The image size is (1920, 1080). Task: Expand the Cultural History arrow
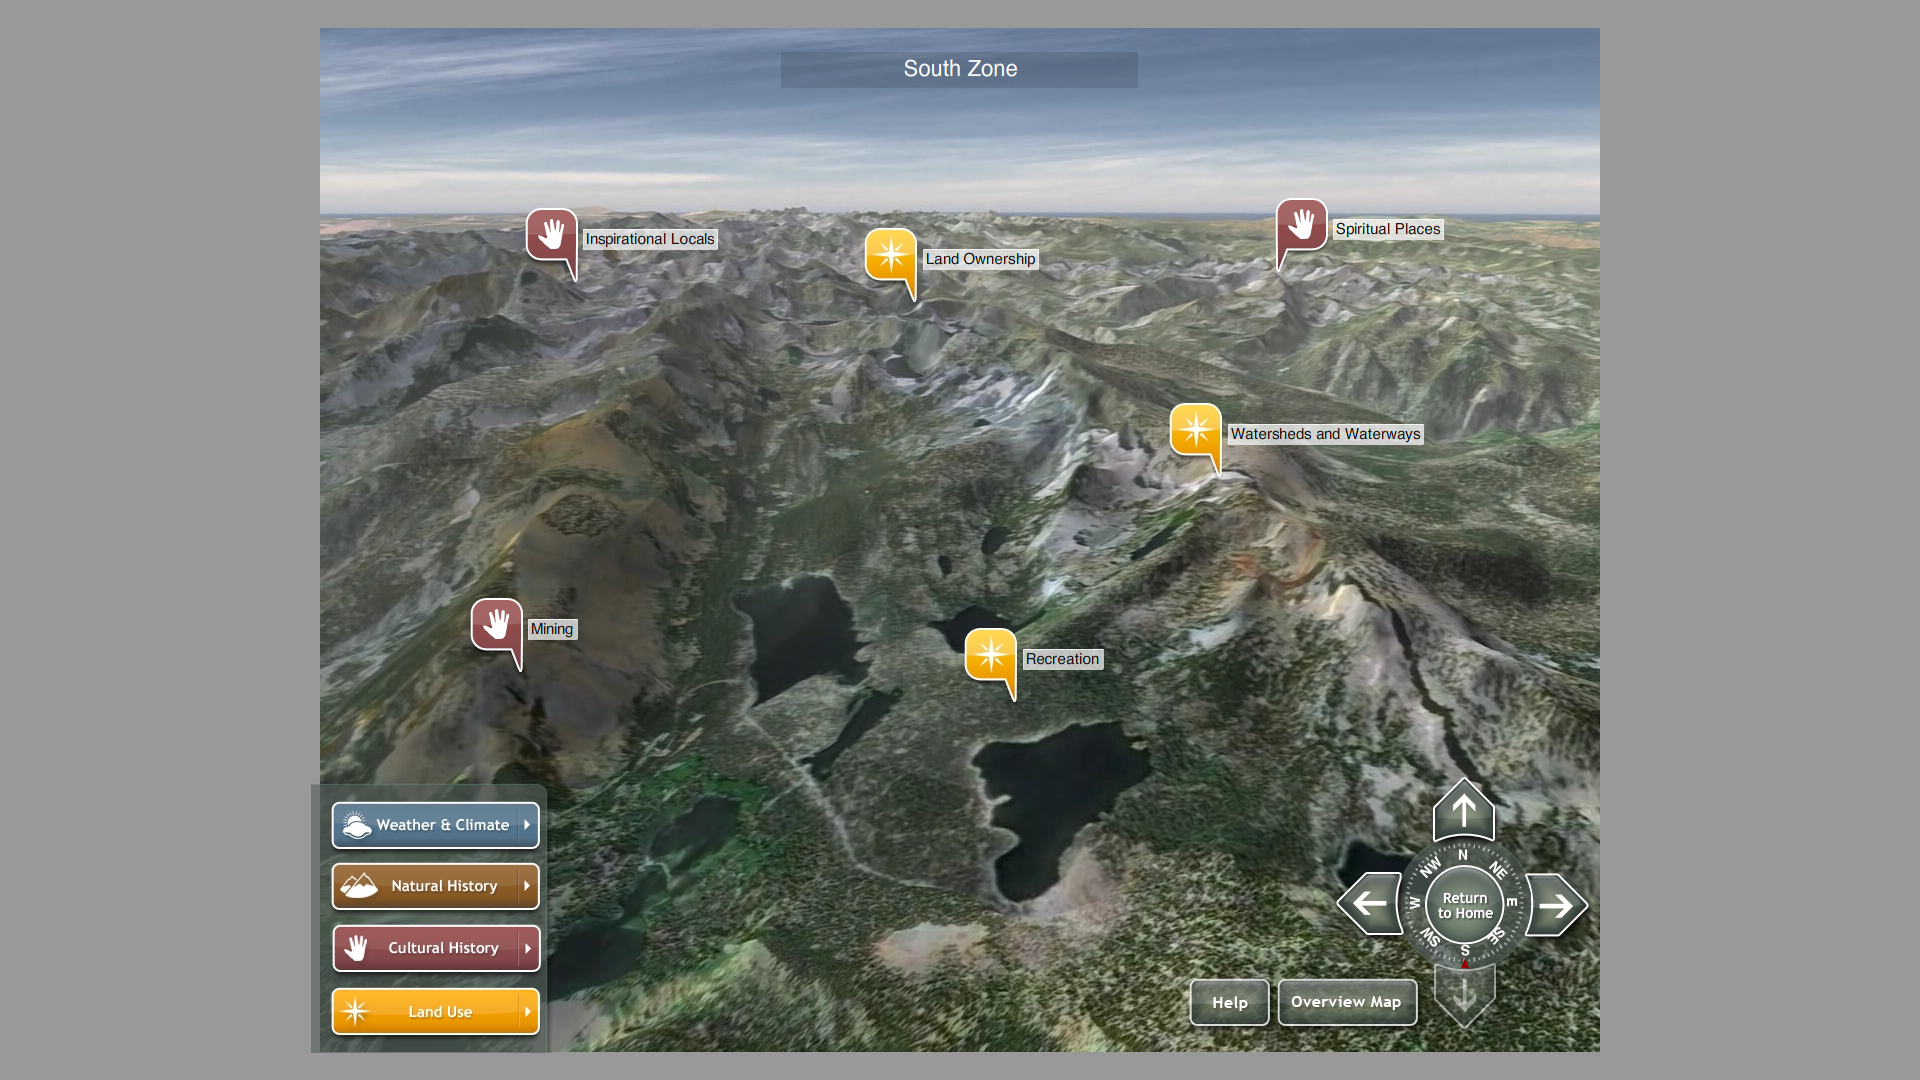(x=528, y=948)
